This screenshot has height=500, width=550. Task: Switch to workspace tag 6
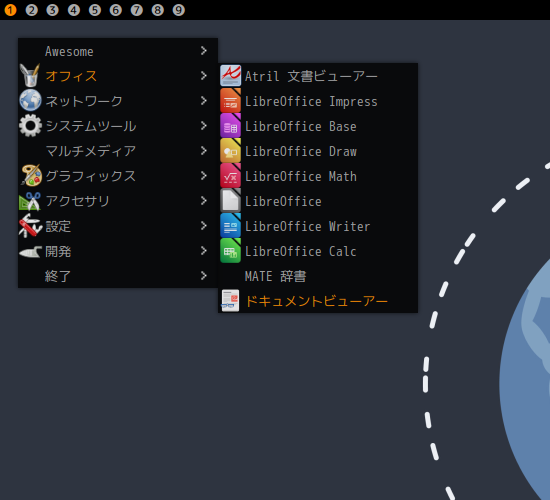116,10
